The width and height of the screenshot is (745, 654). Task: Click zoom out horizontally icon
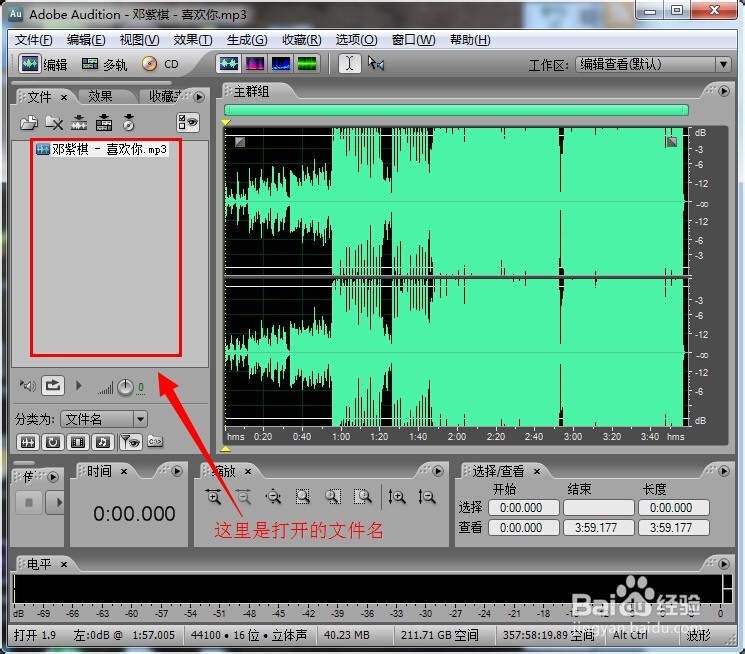243,497
